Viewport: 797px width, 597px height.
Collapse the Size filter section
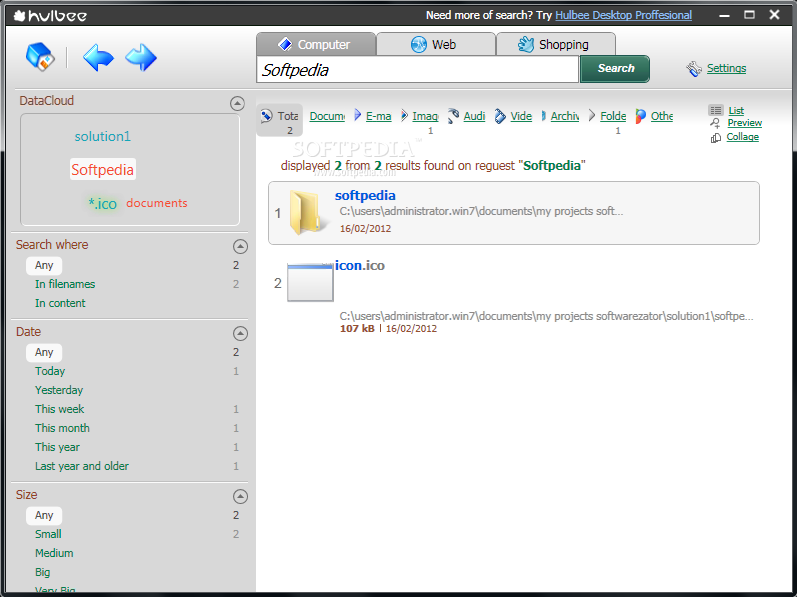point(240,496)
